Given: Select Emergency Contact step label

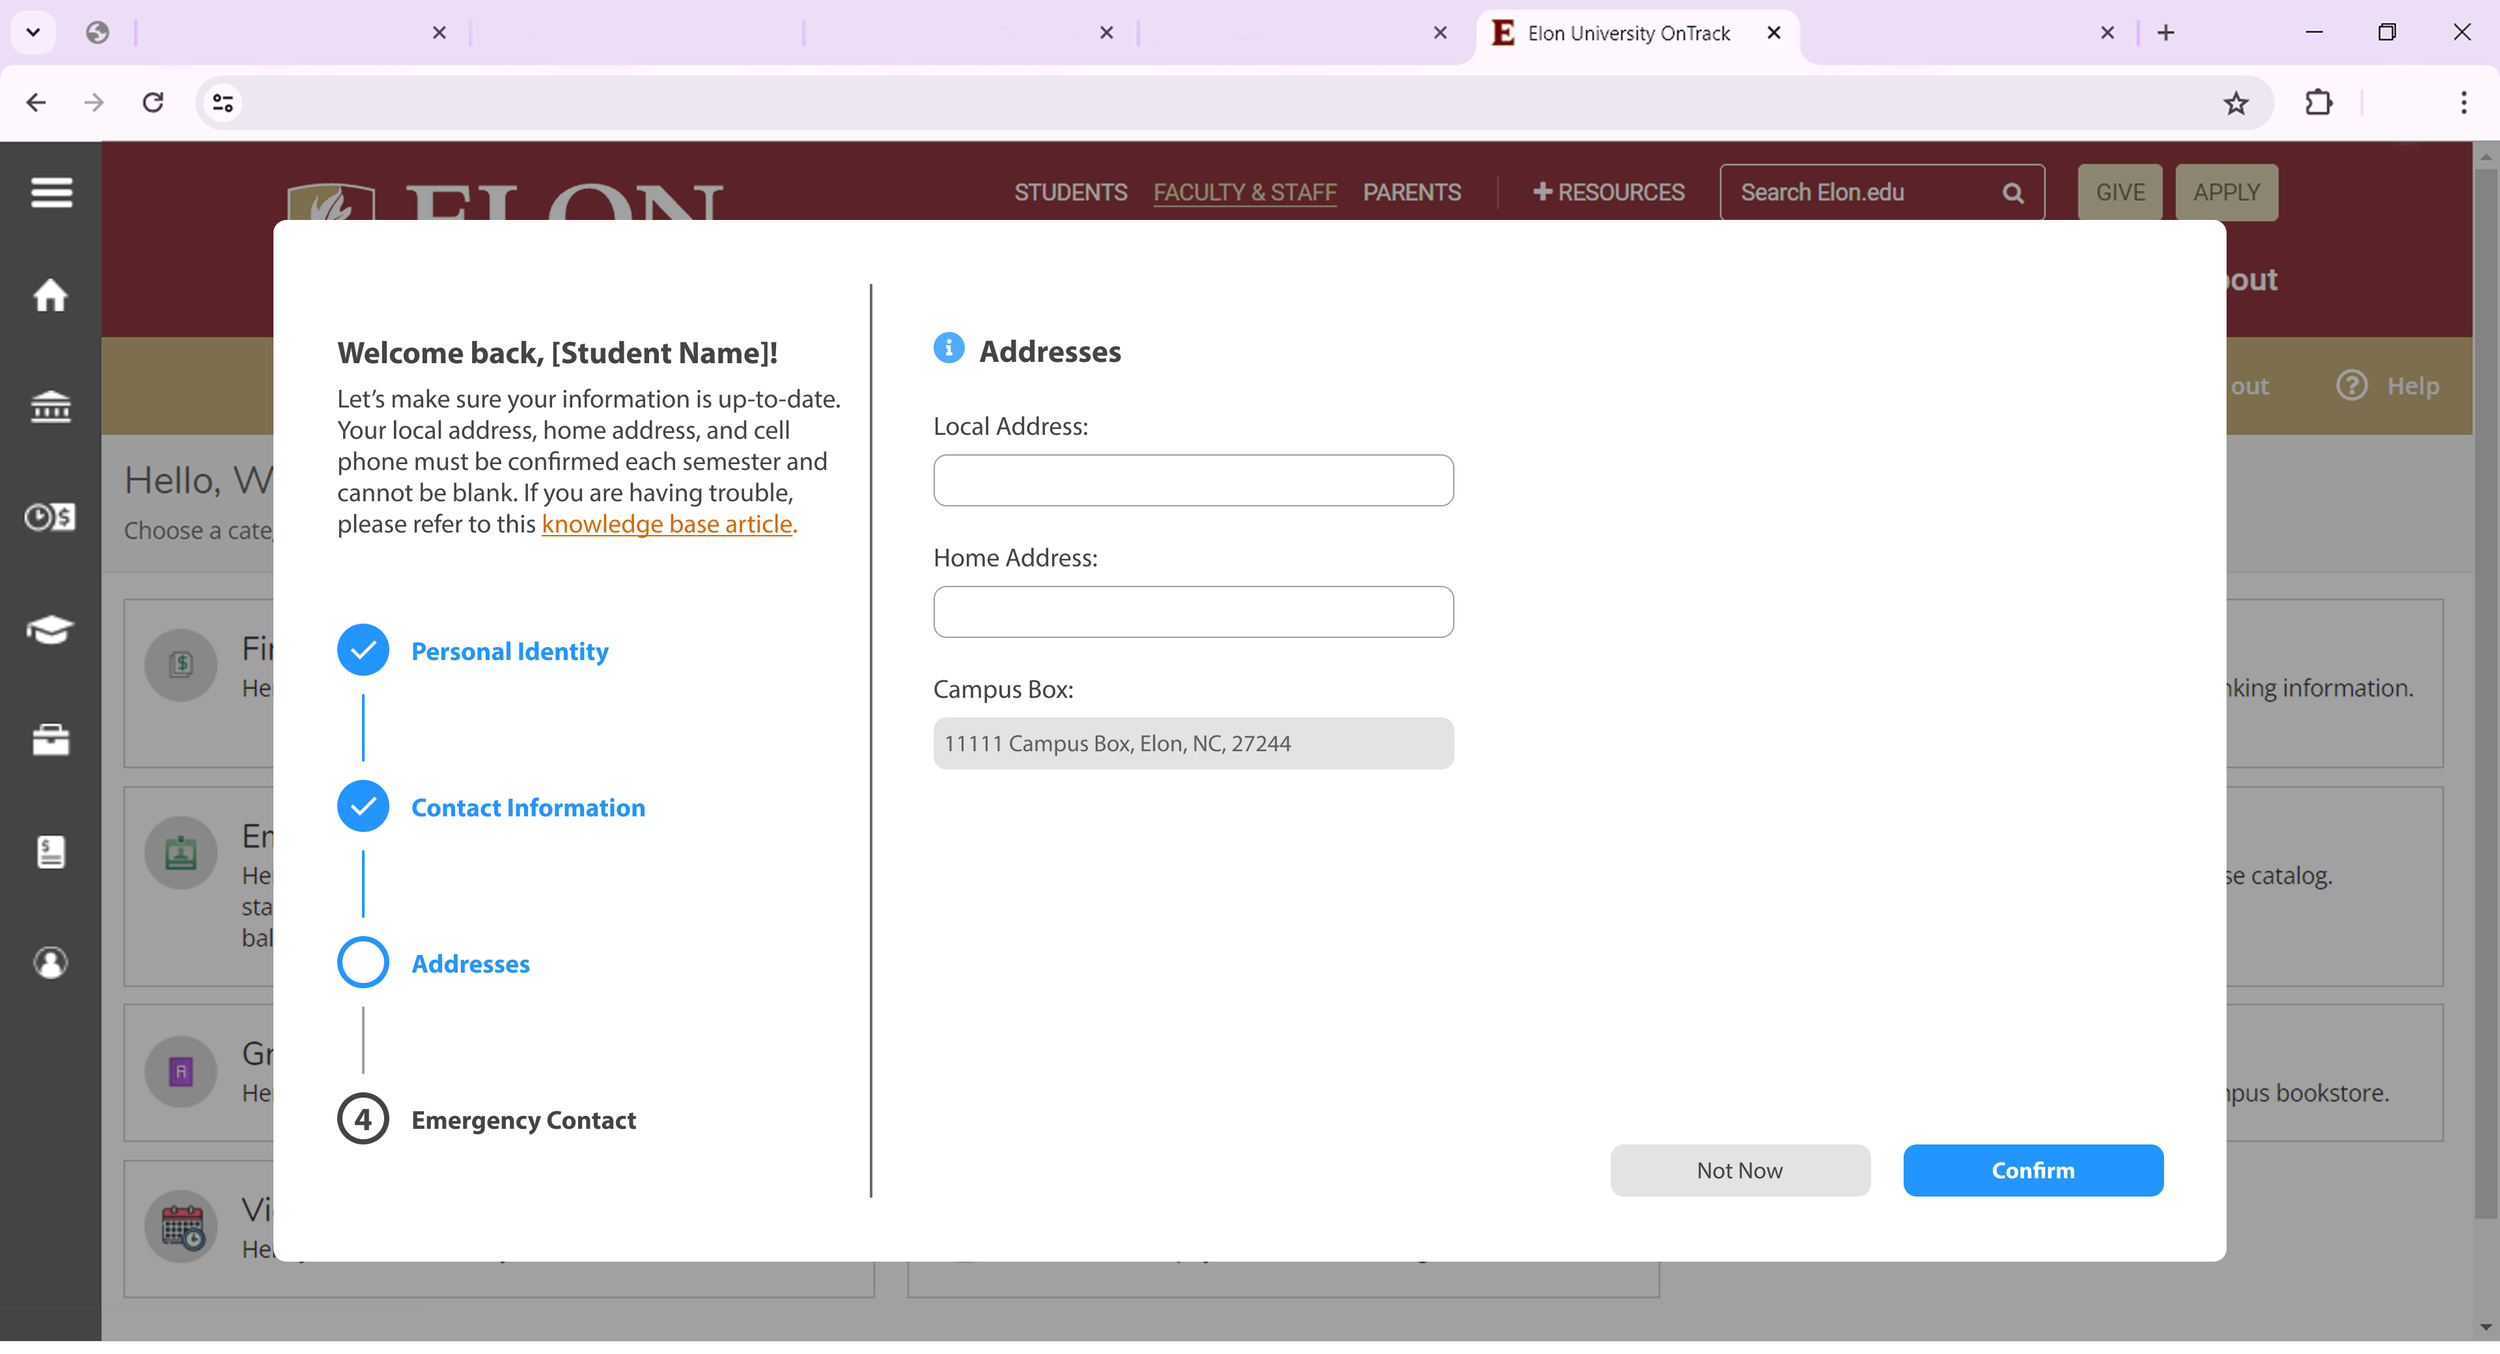Looking at the screenshot, I should tap(523, 1120).
